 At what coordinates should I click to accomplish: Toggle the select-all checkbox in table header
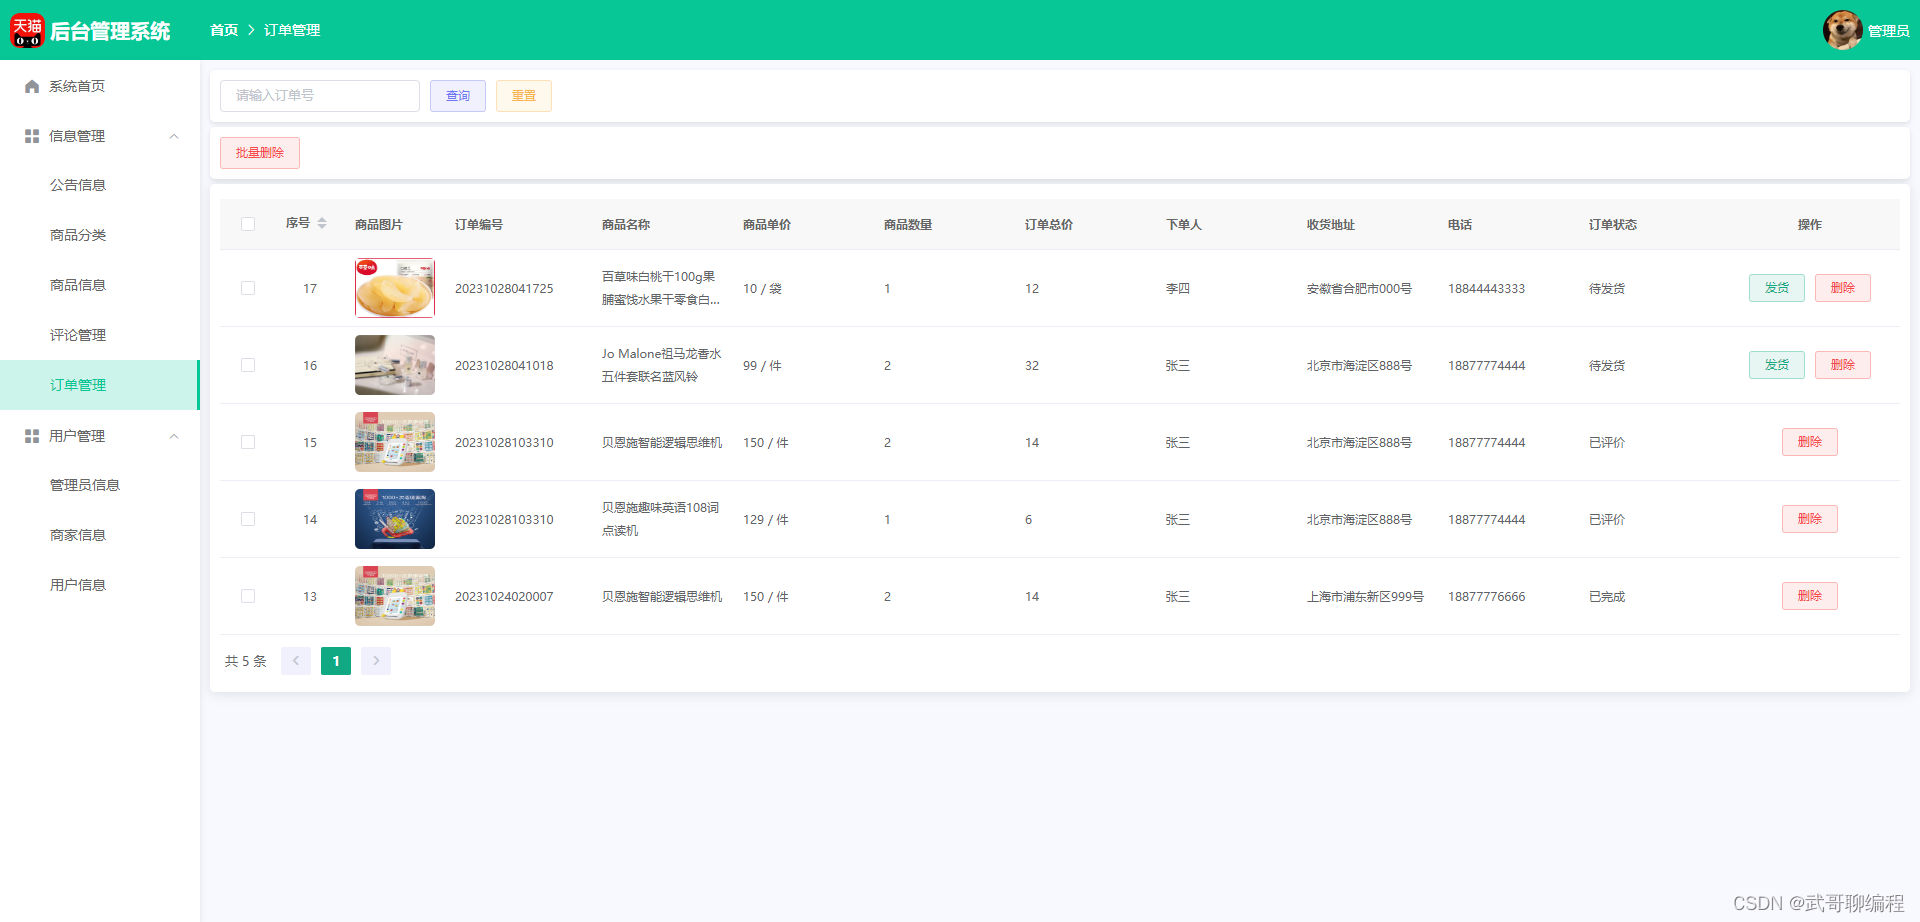tap(248, 224)
